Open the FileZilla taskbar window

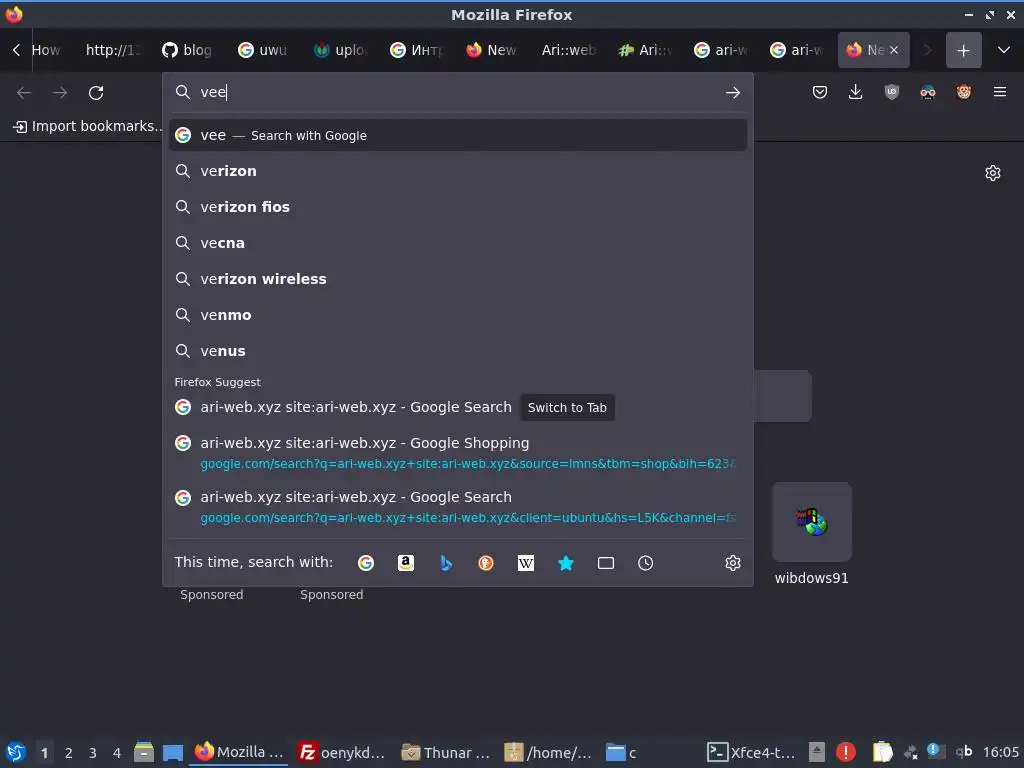click(x=341, y=752)
